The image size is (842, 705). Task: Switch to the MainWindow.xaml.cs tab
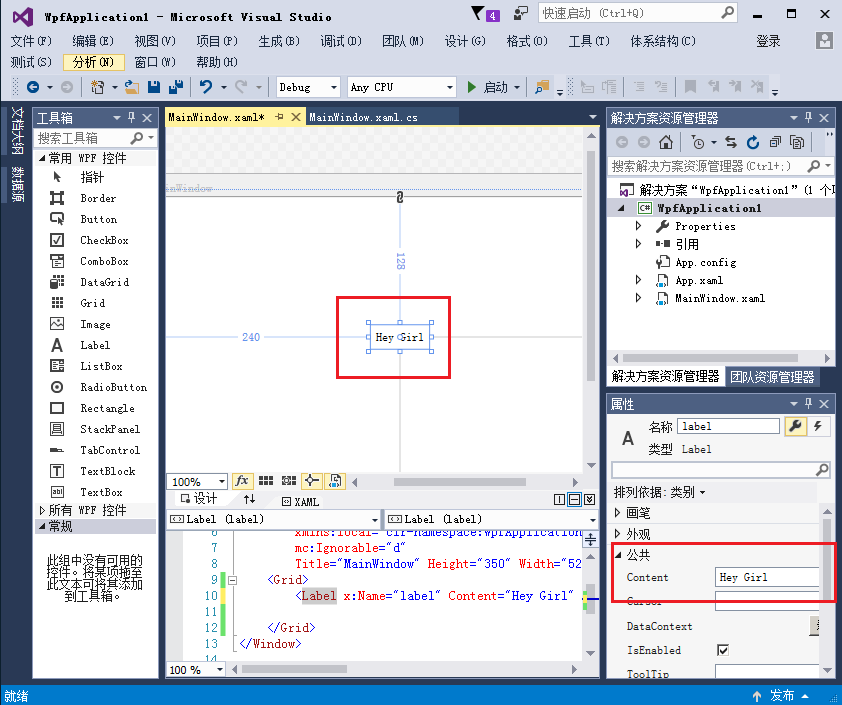coord(363,117)
